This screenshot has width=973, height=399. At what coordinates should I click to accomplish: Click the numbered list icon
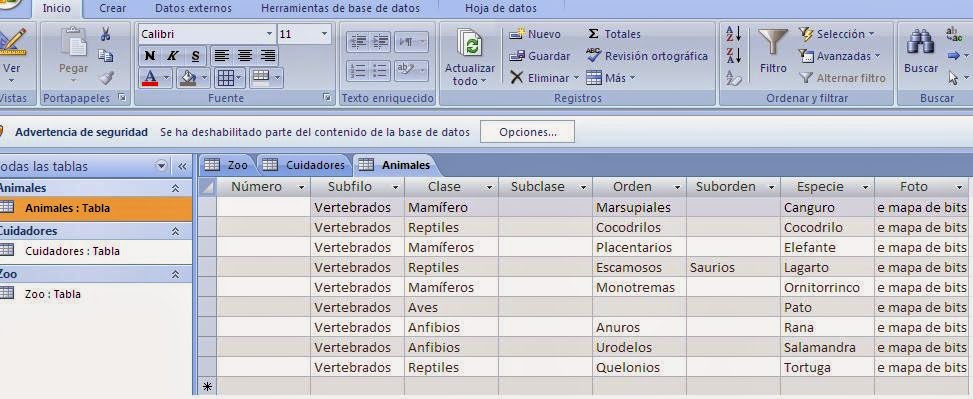point(359,70)
